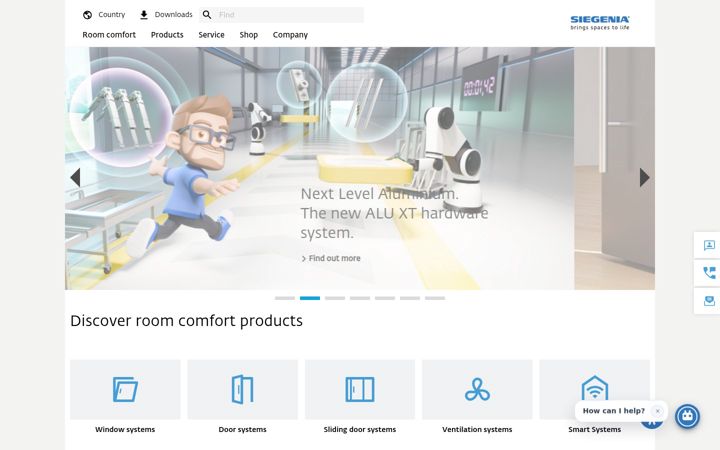Open the Products menu
Screen dimensions: 720x450
[x=167, y=35]
